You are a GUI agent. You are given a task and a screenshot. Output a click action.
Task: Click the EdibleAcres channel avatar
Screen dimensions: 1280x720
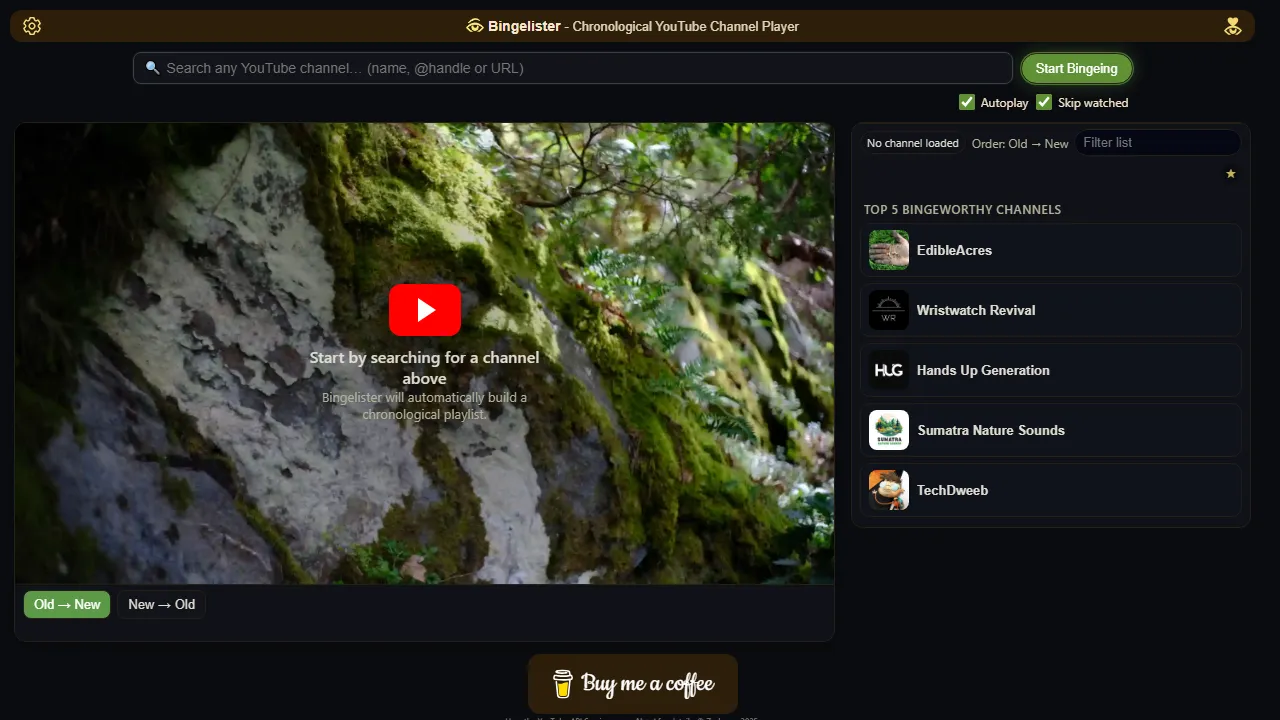click(888, 250)
